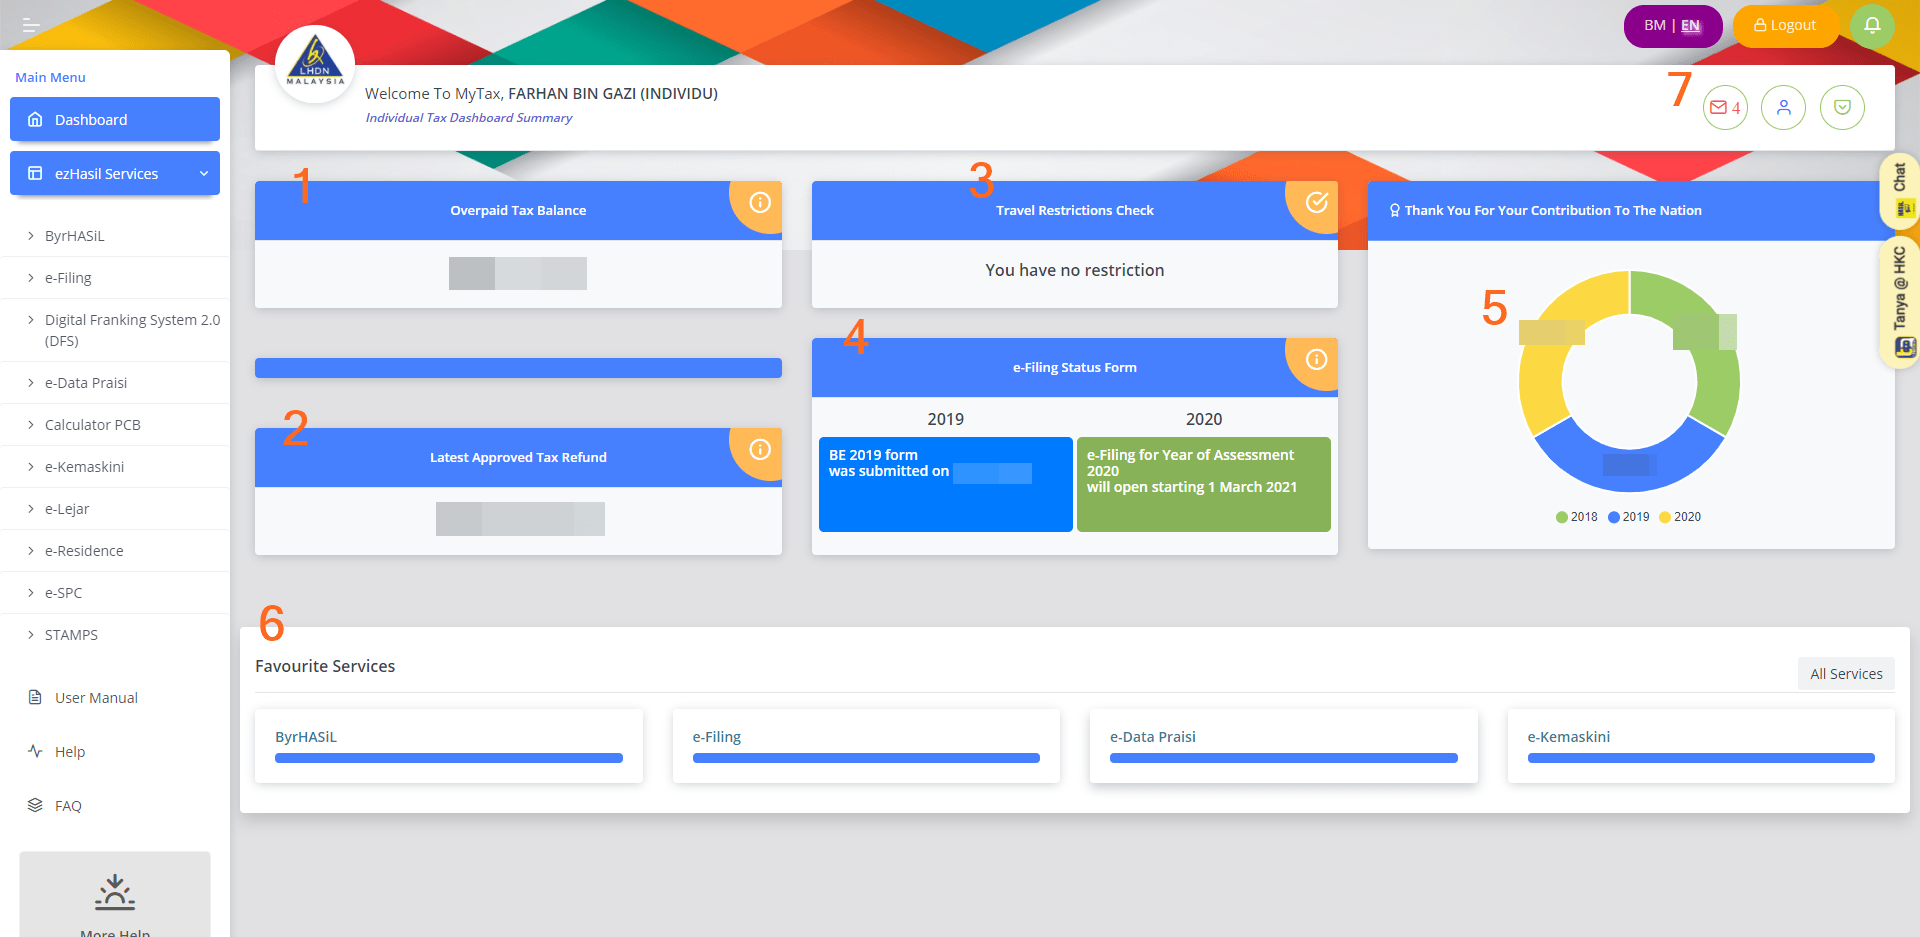
Task: Expand the e-Filing menu item
Action: (68, 277)
